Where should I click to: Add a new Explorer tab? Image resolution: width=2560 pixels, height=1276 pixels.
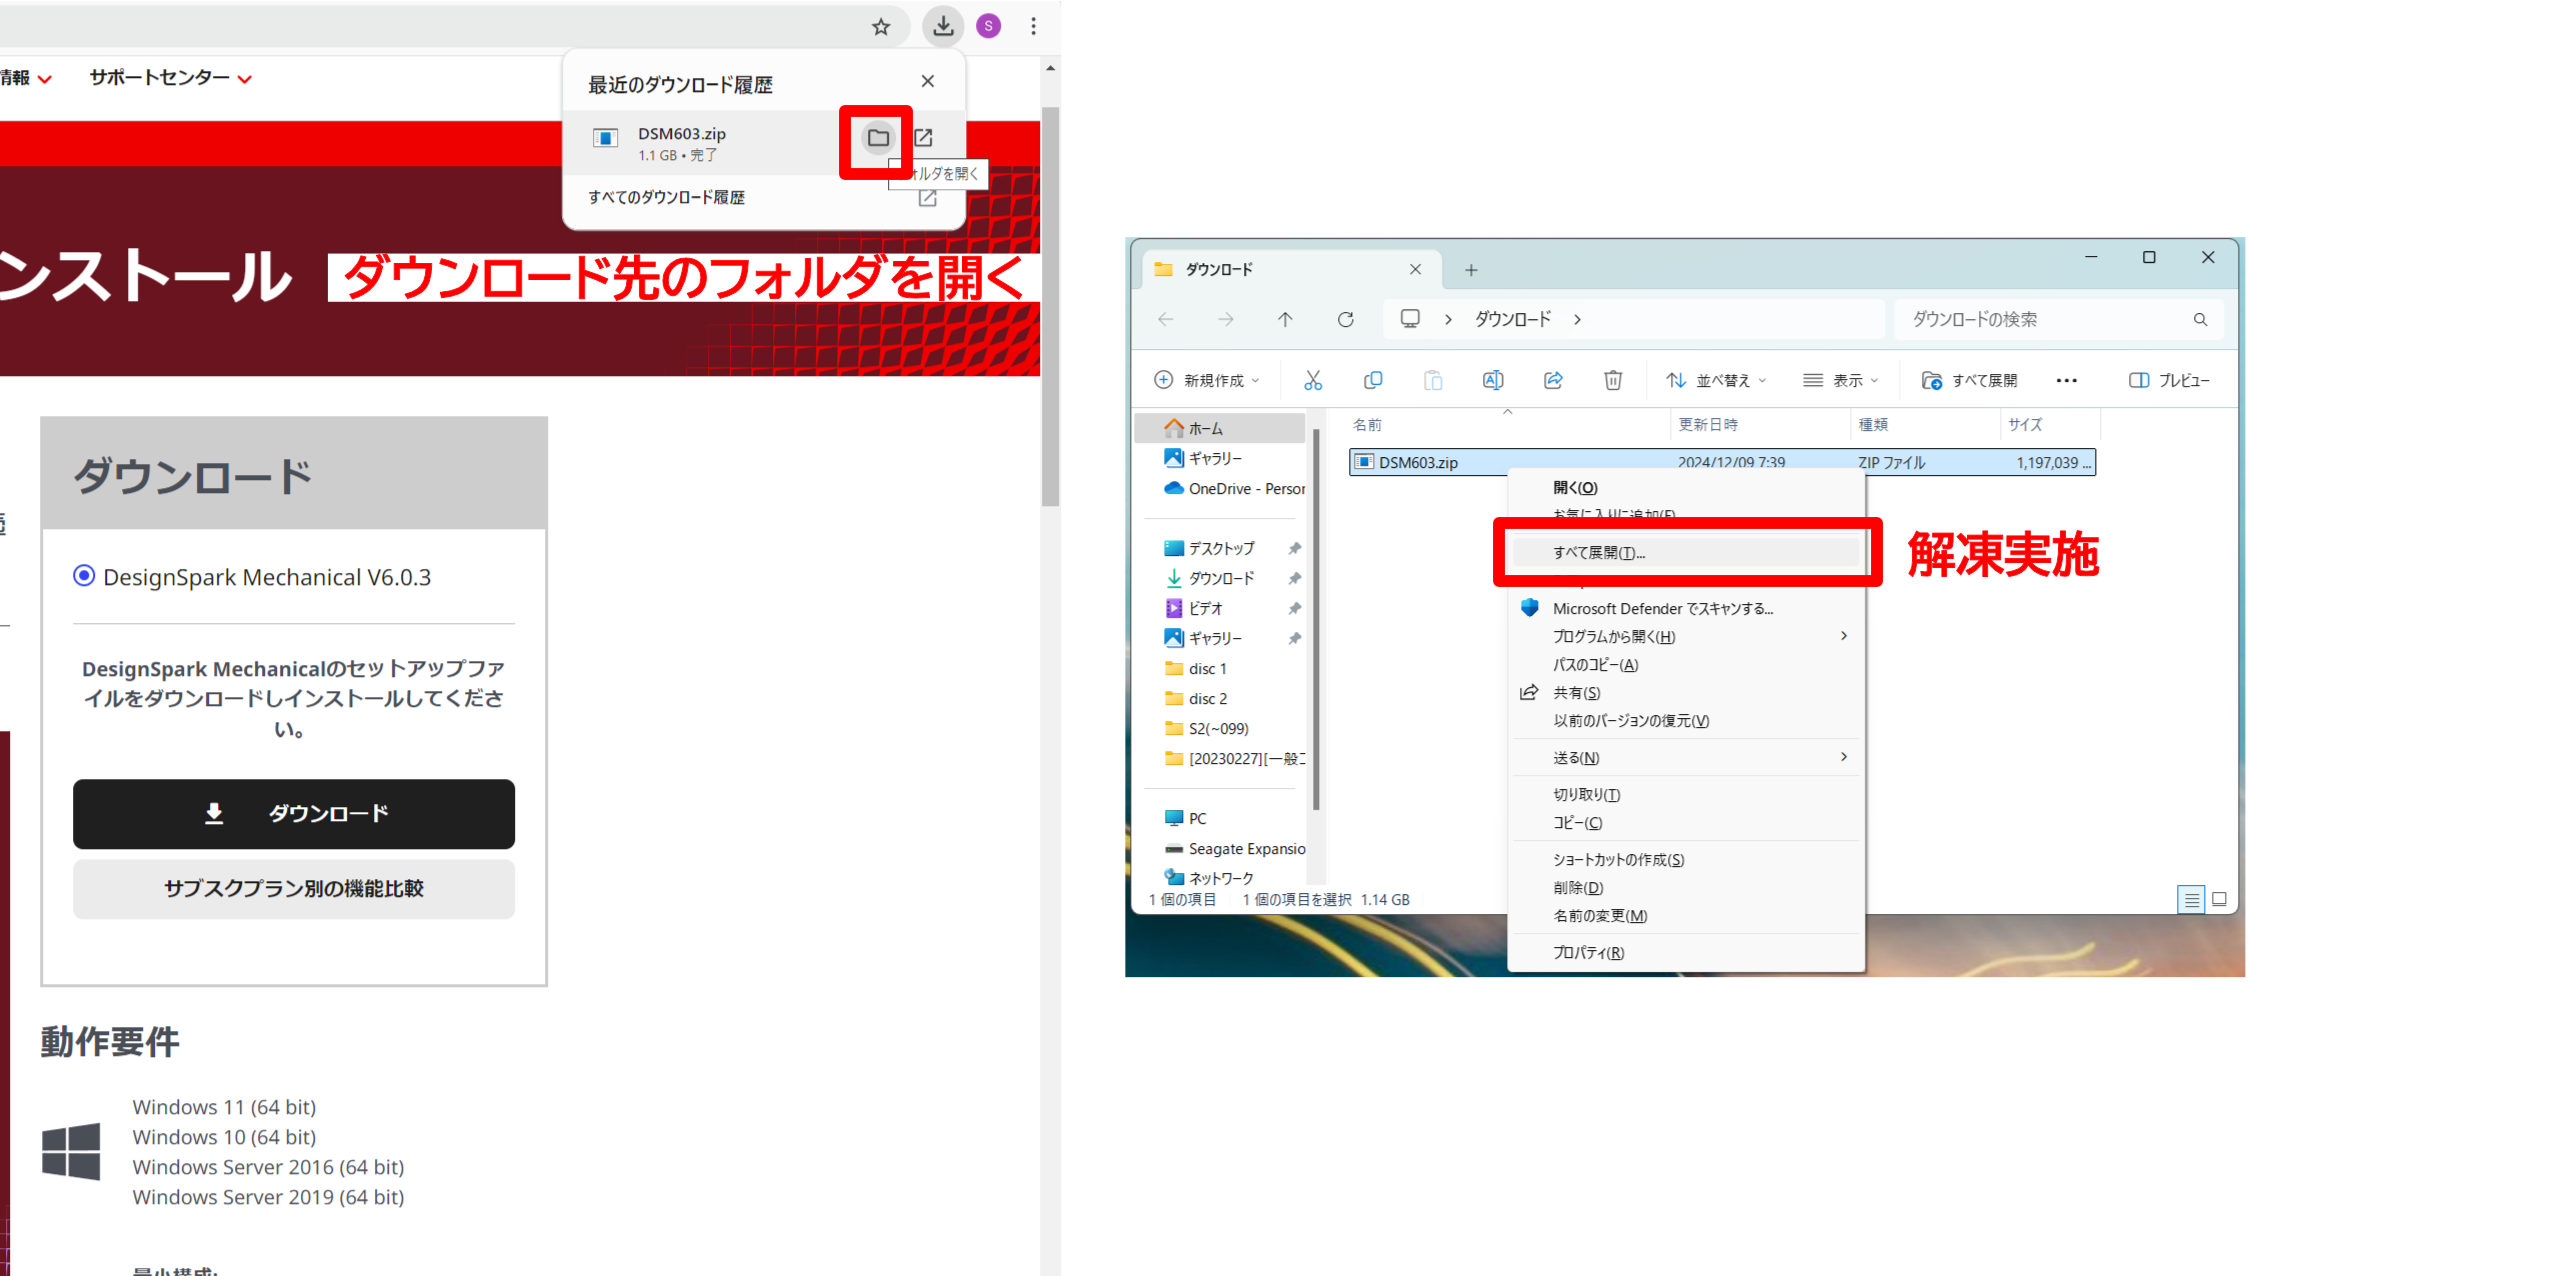pos(1470,270)
